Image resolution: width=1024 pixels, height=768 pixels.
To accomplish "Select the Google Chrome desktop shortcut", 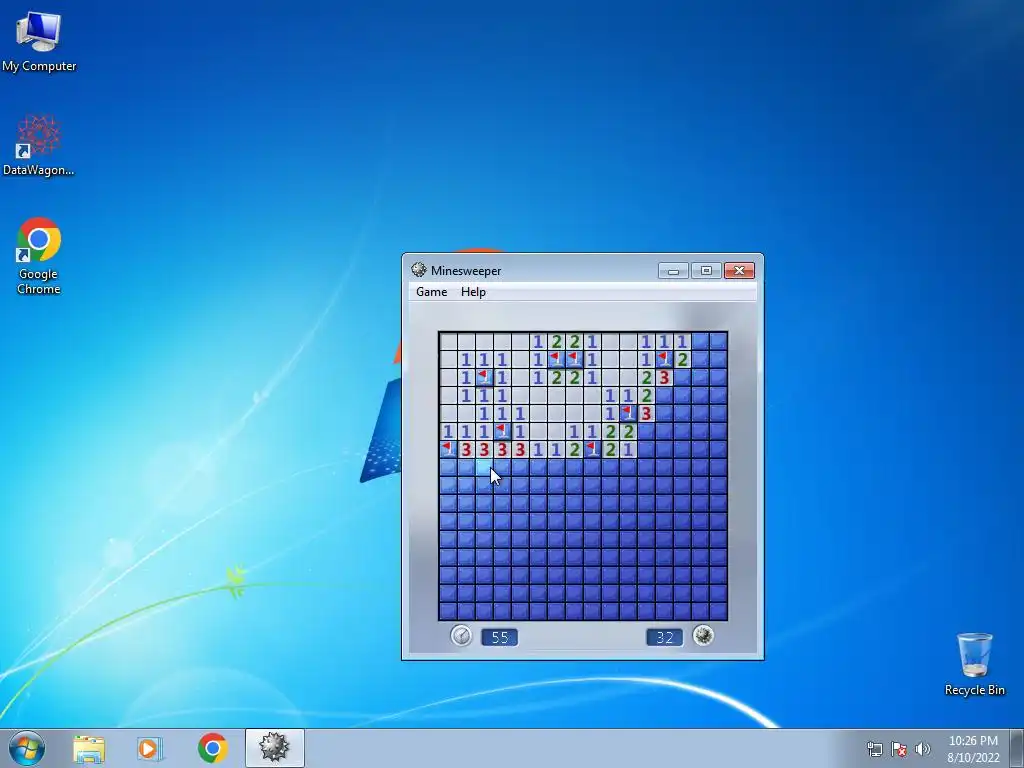I will coord(39,256).
